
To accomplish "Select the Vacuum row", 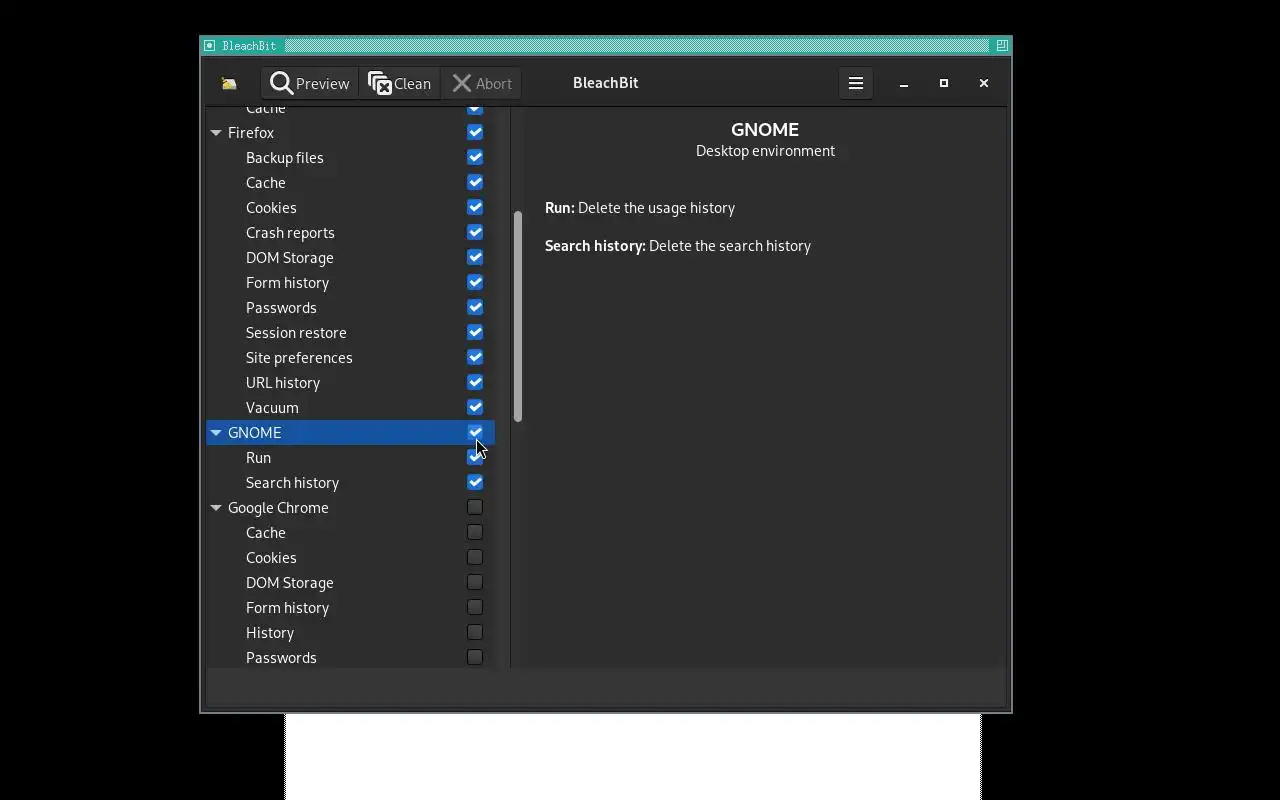I will [350, 407].
